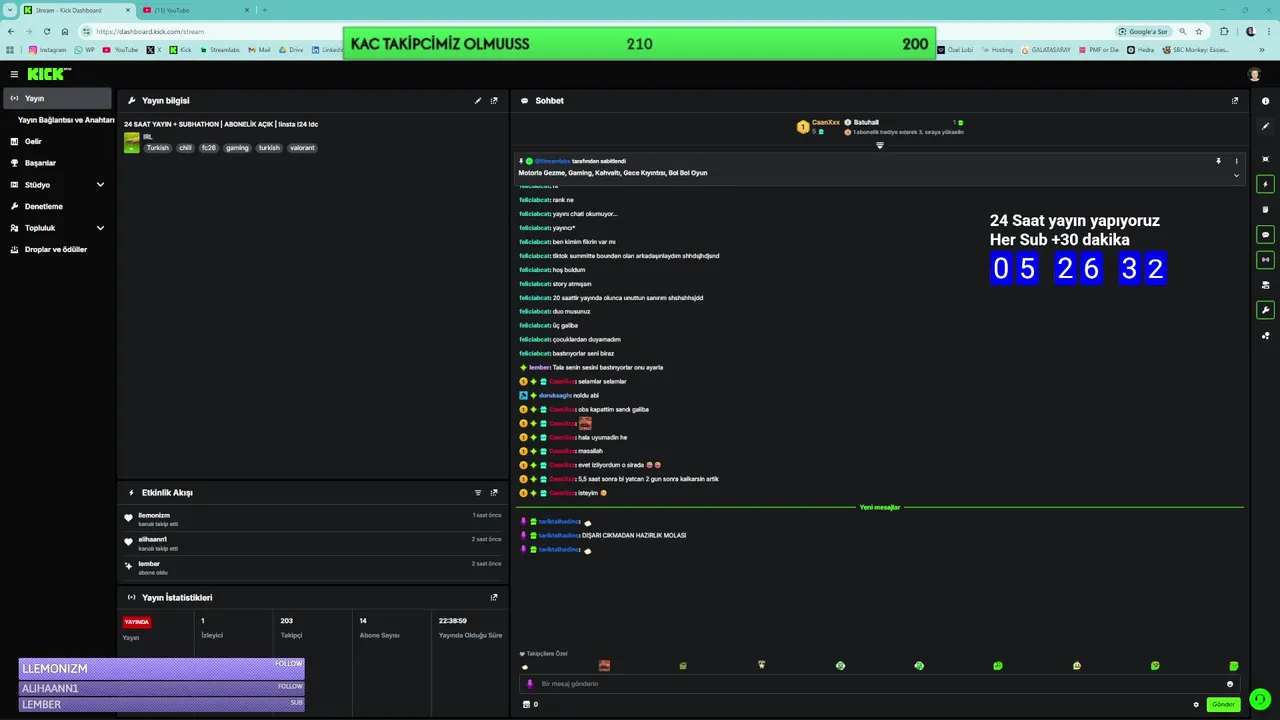Bookmark the page with the star icon
The height and width of the screenshot is (720, 1280).
(1198, 31)
